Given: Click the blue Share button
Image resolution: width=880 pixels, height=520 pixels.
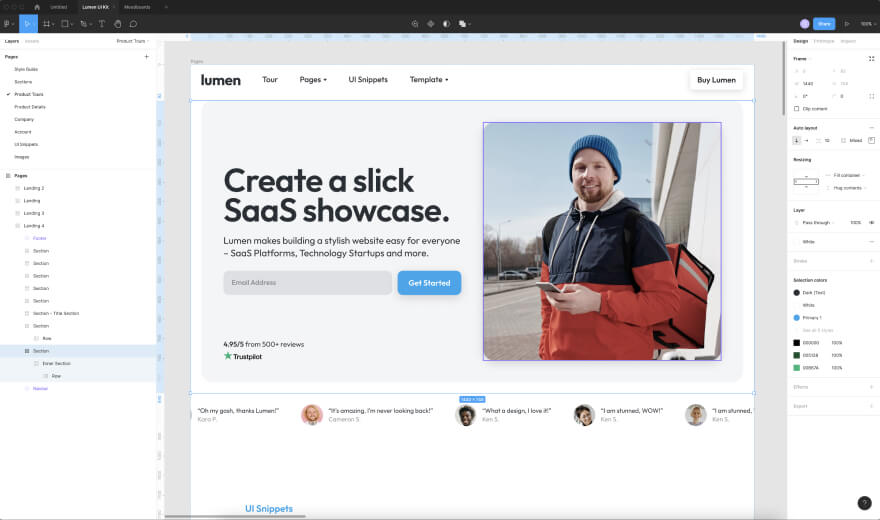Looking at the screenshot, I should (823, 23).
